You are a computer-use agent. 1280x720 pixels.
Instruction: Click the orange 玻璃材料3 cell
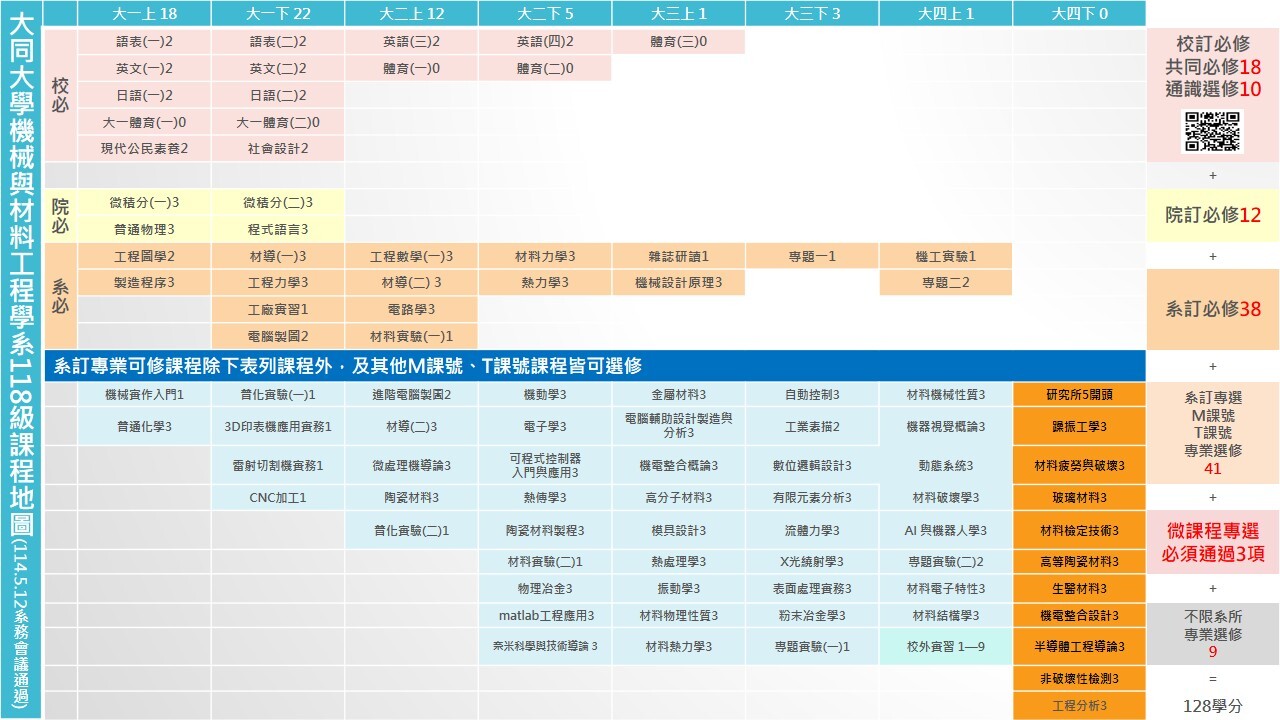click(x=1079, y=497)
